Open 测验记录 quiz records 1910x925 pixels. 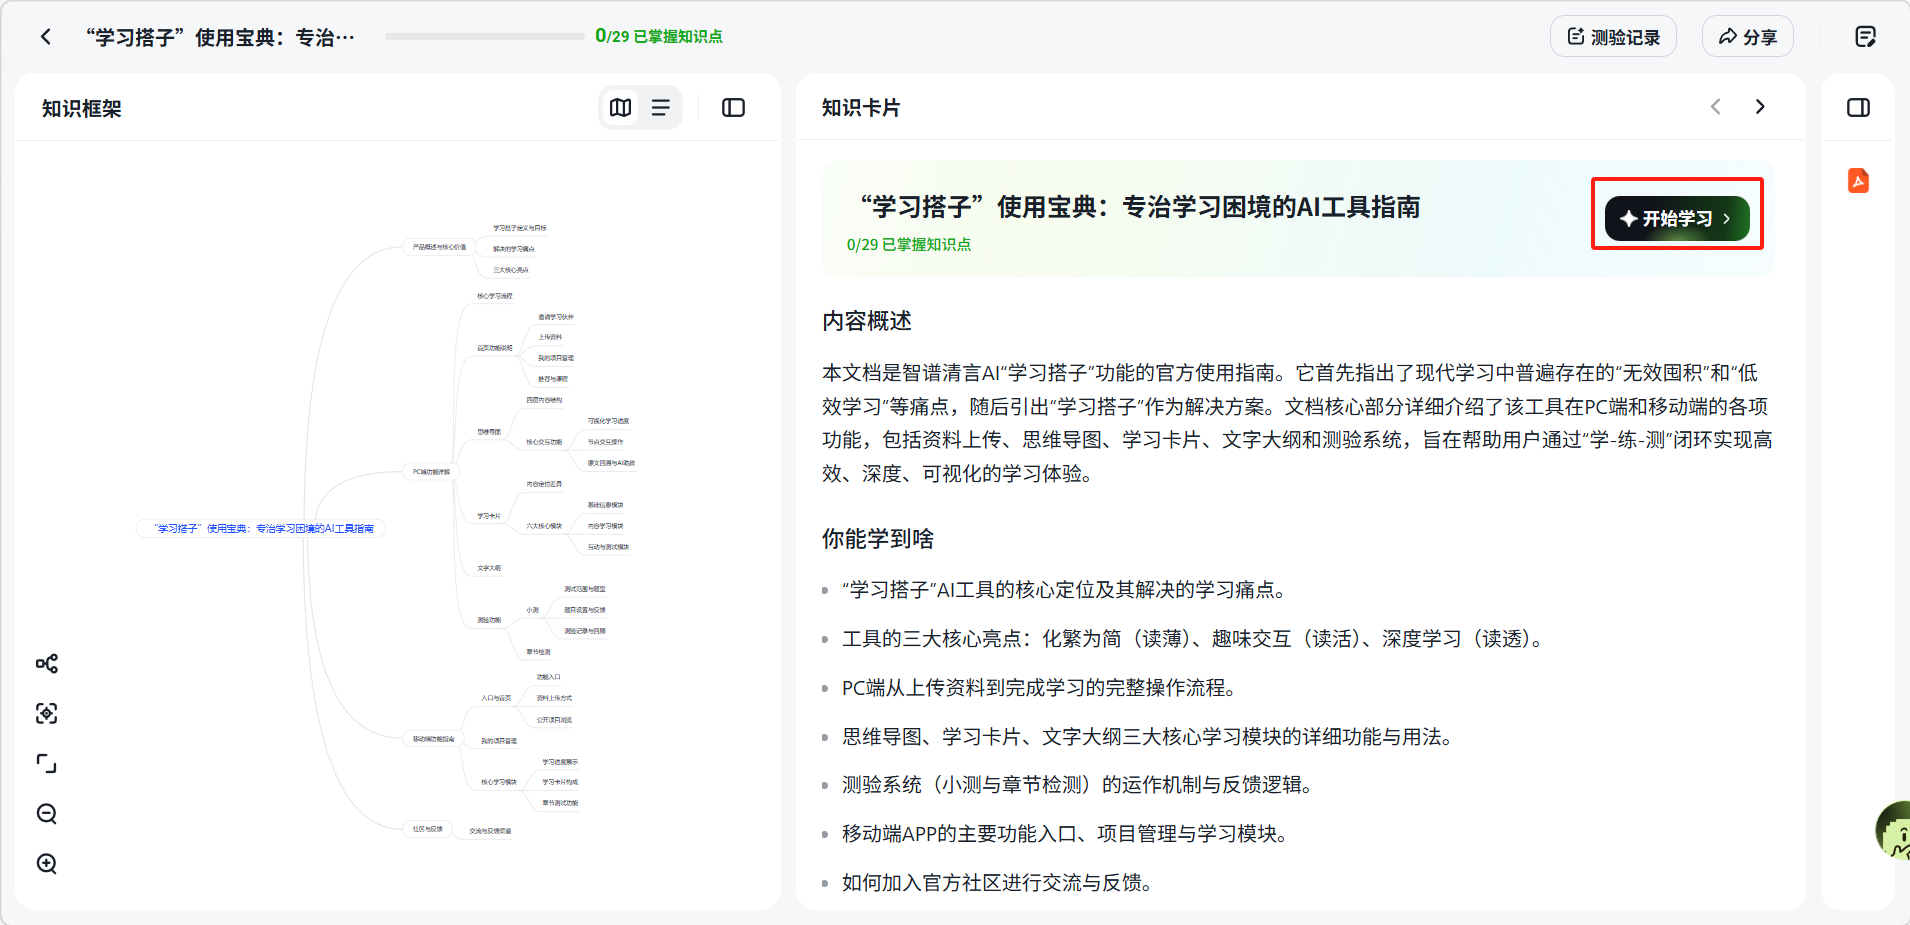pos(1613,37)
